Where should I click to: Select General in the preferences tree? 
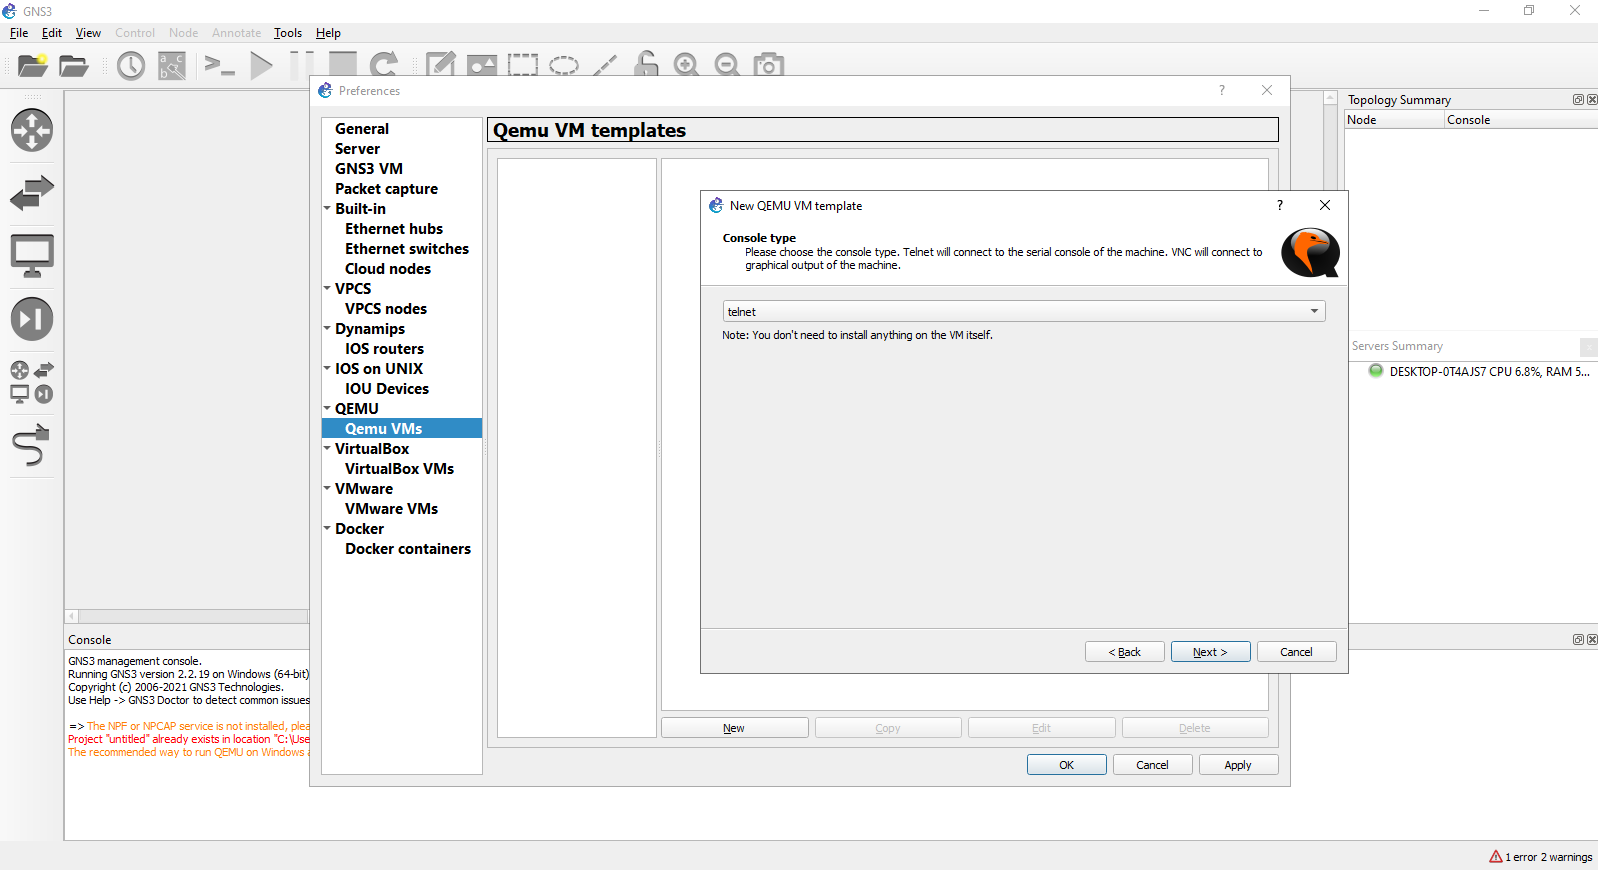362,128
